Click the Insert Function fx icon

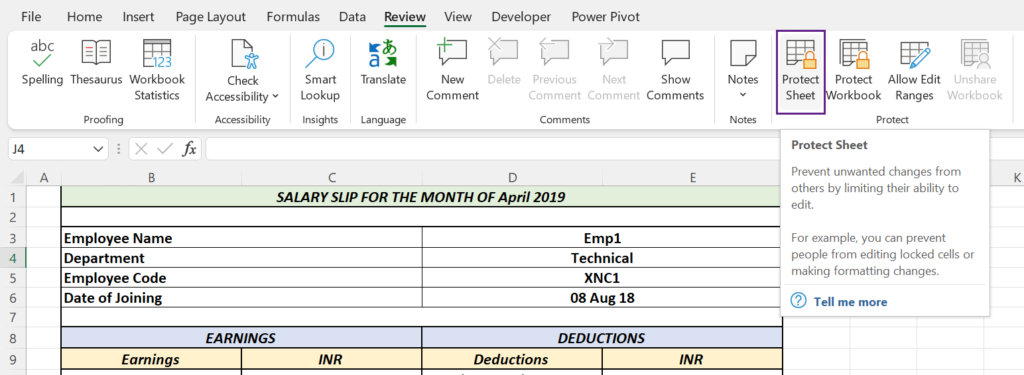pyautogui.click(x=189, y=149)
